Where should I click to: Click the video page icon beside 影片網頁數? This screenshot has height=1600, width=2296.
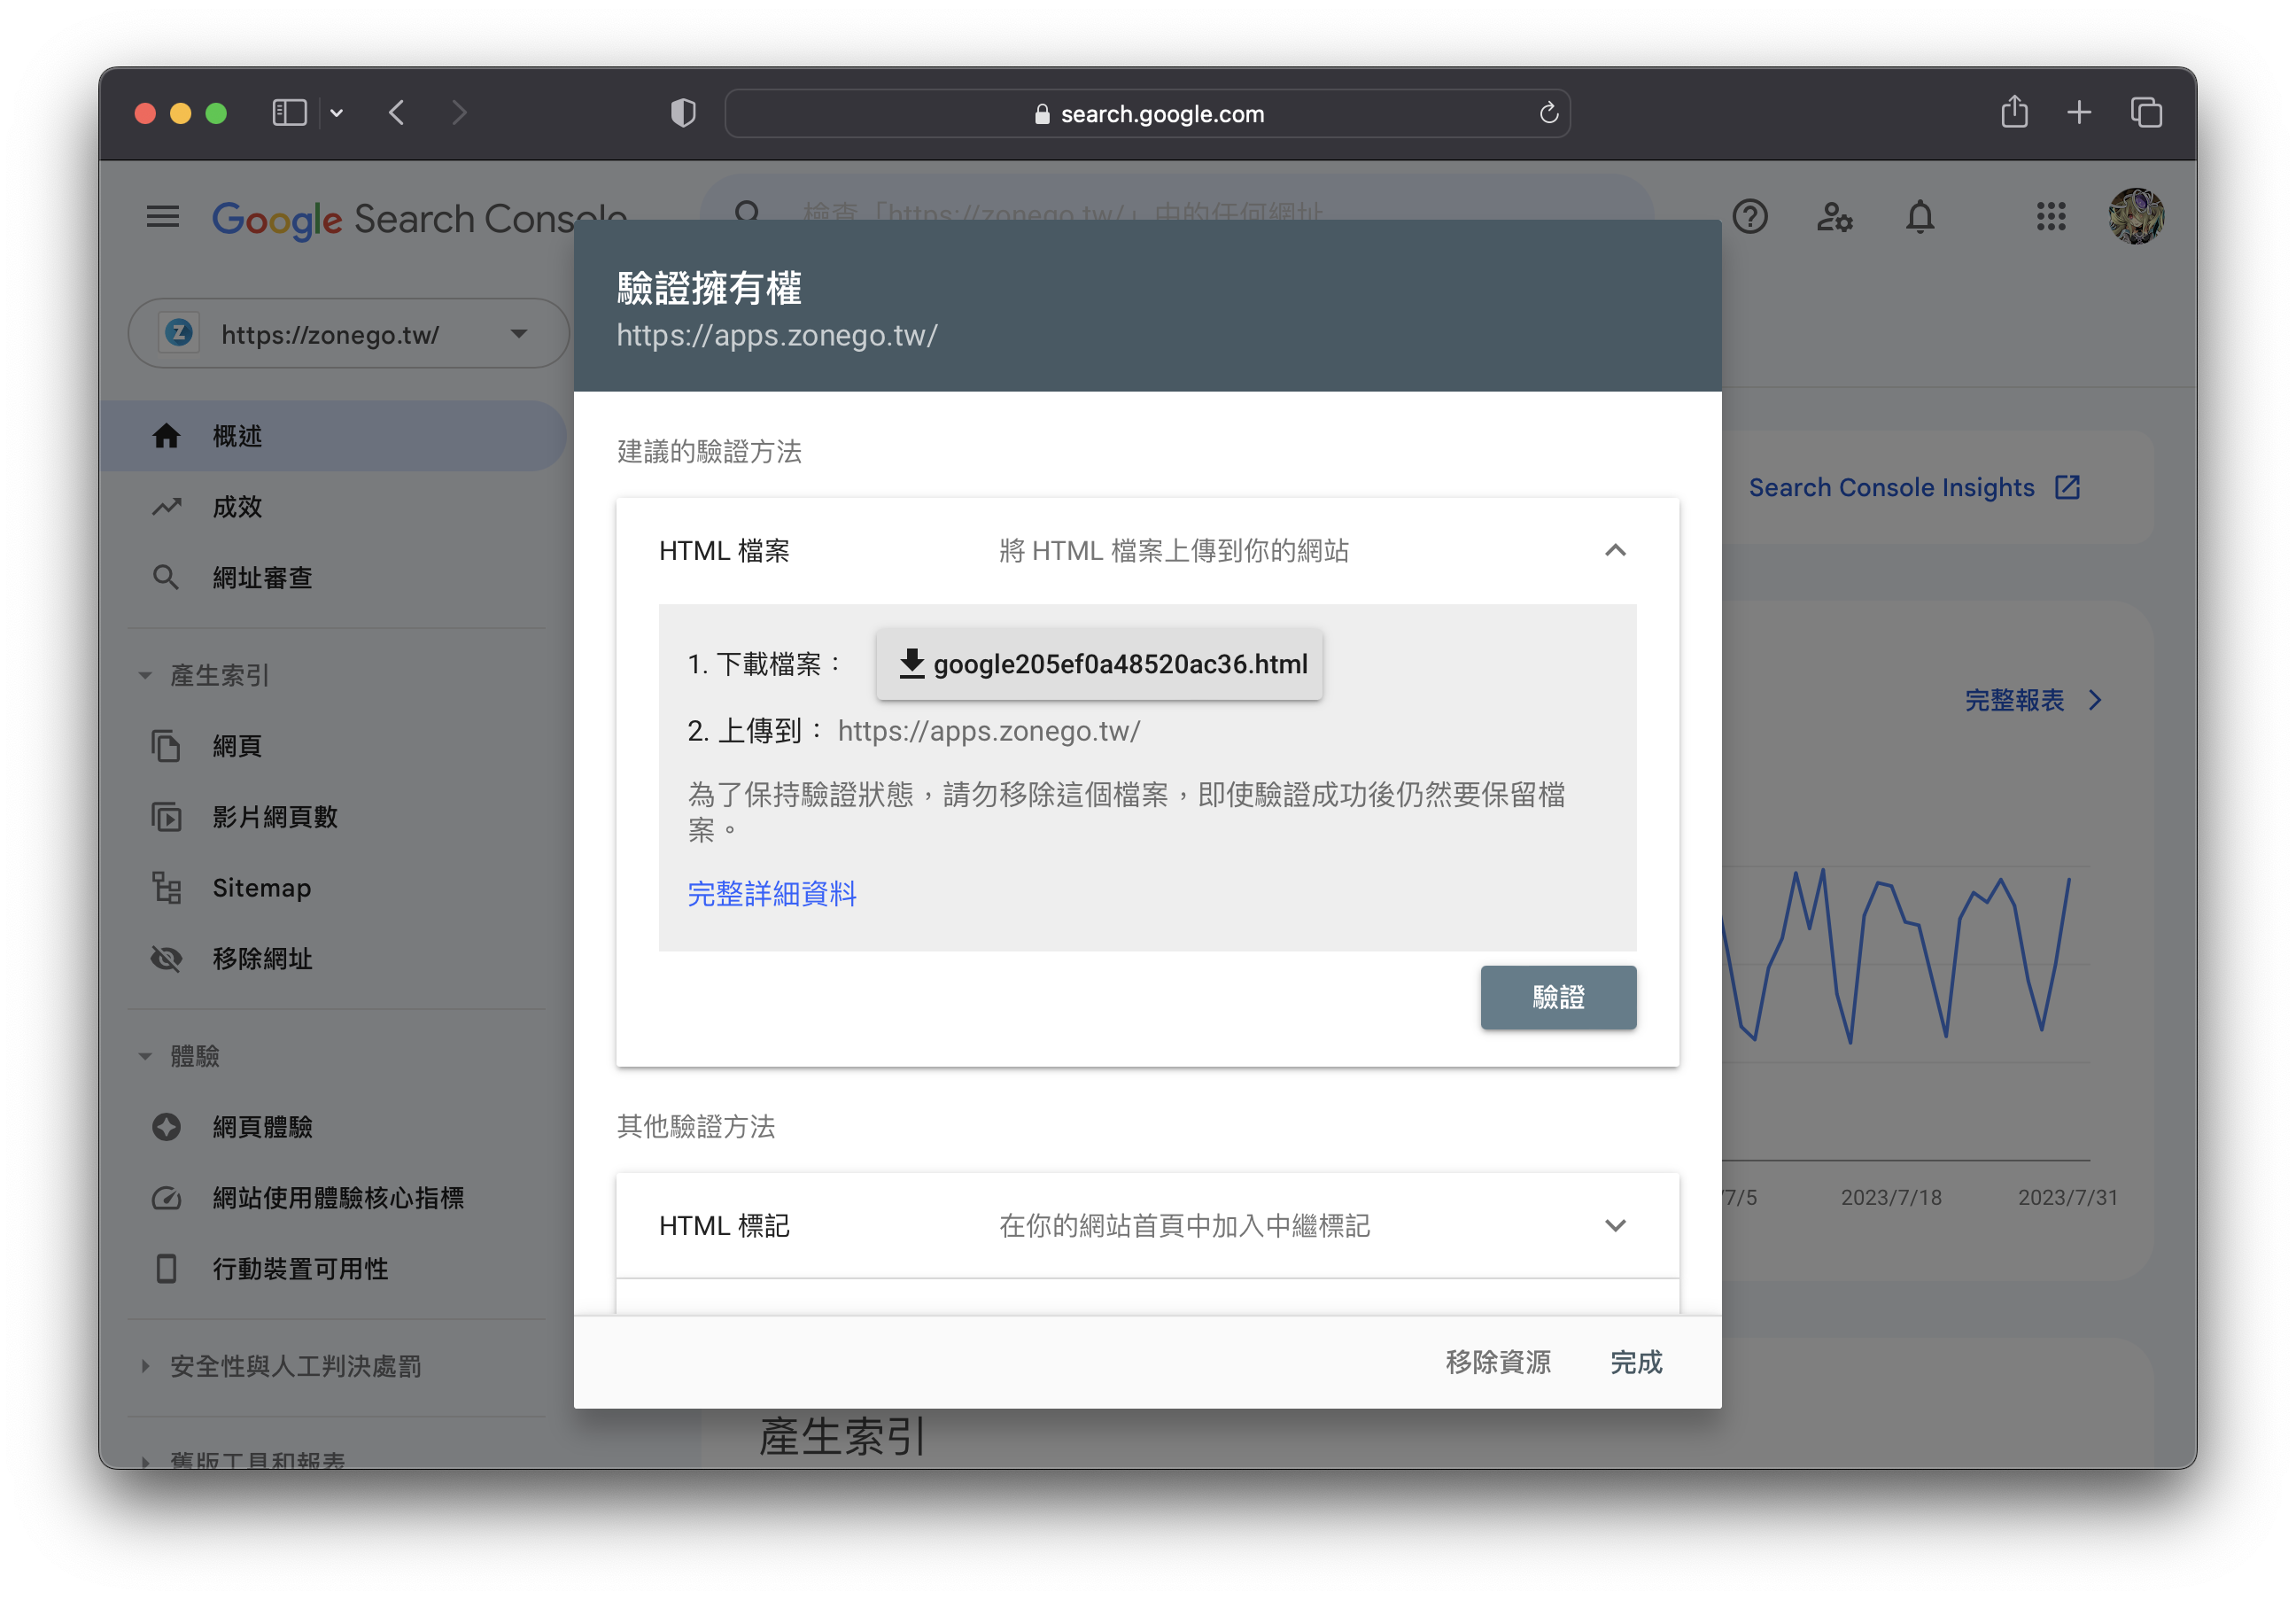(x=166, y=817)
